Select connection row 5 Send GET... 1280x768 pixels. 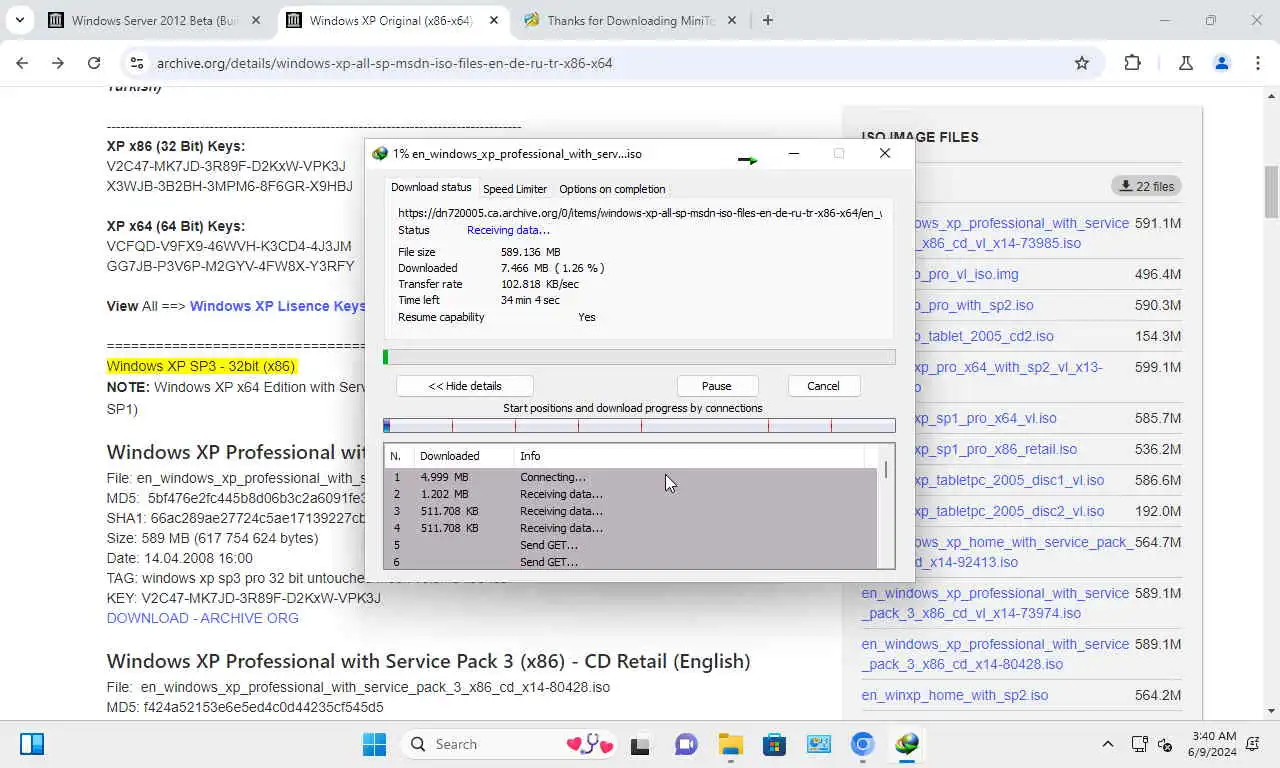(x=630, y=545)
